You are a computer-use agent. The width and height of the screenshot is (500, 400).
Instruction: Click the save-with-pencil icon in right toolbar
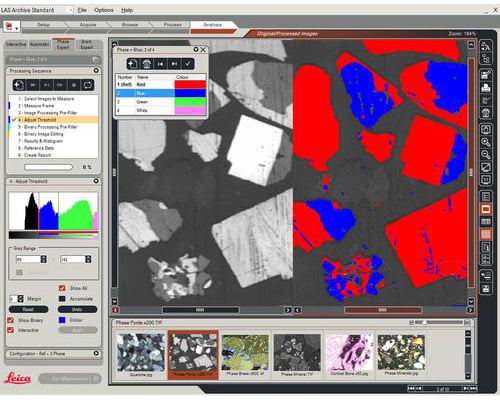click(x=486, y=75)
